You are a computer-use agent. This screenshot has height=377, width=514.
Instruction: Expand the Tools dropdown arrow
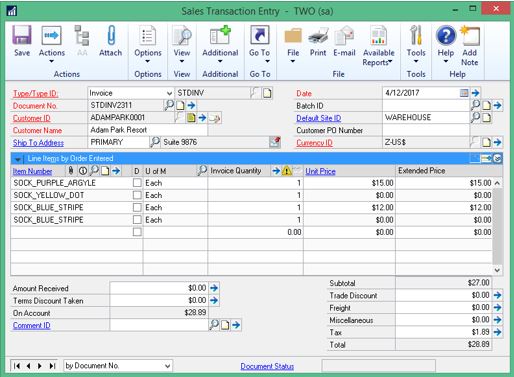tap(416, 61)
